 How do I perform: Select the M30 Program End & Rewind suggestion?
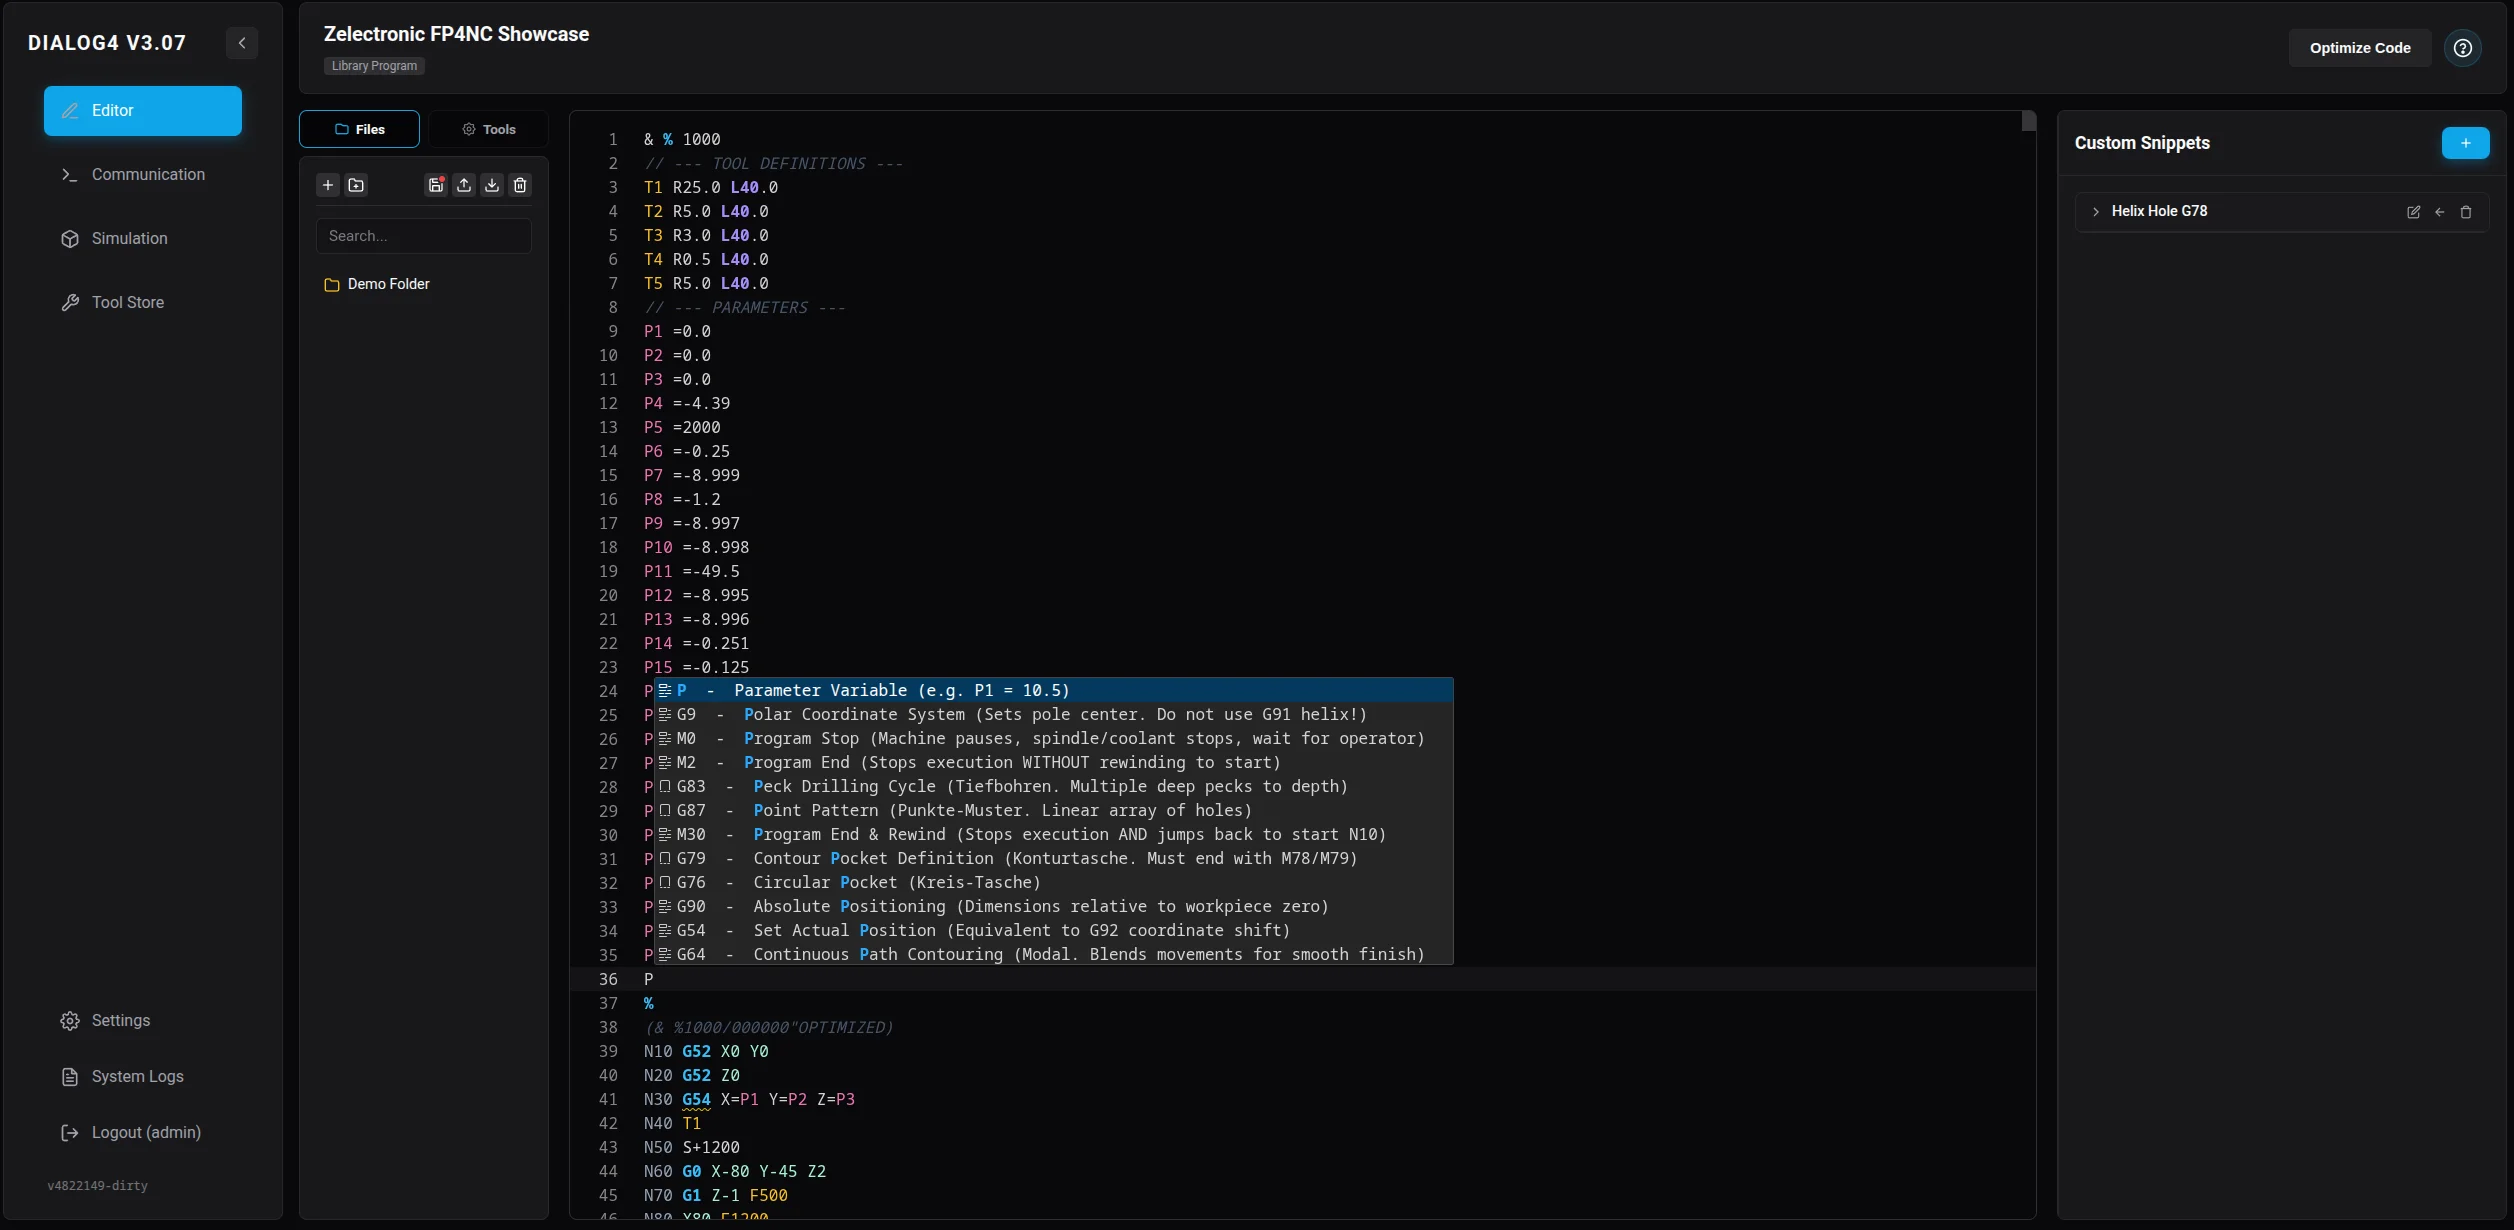[x=1054, y=834]
